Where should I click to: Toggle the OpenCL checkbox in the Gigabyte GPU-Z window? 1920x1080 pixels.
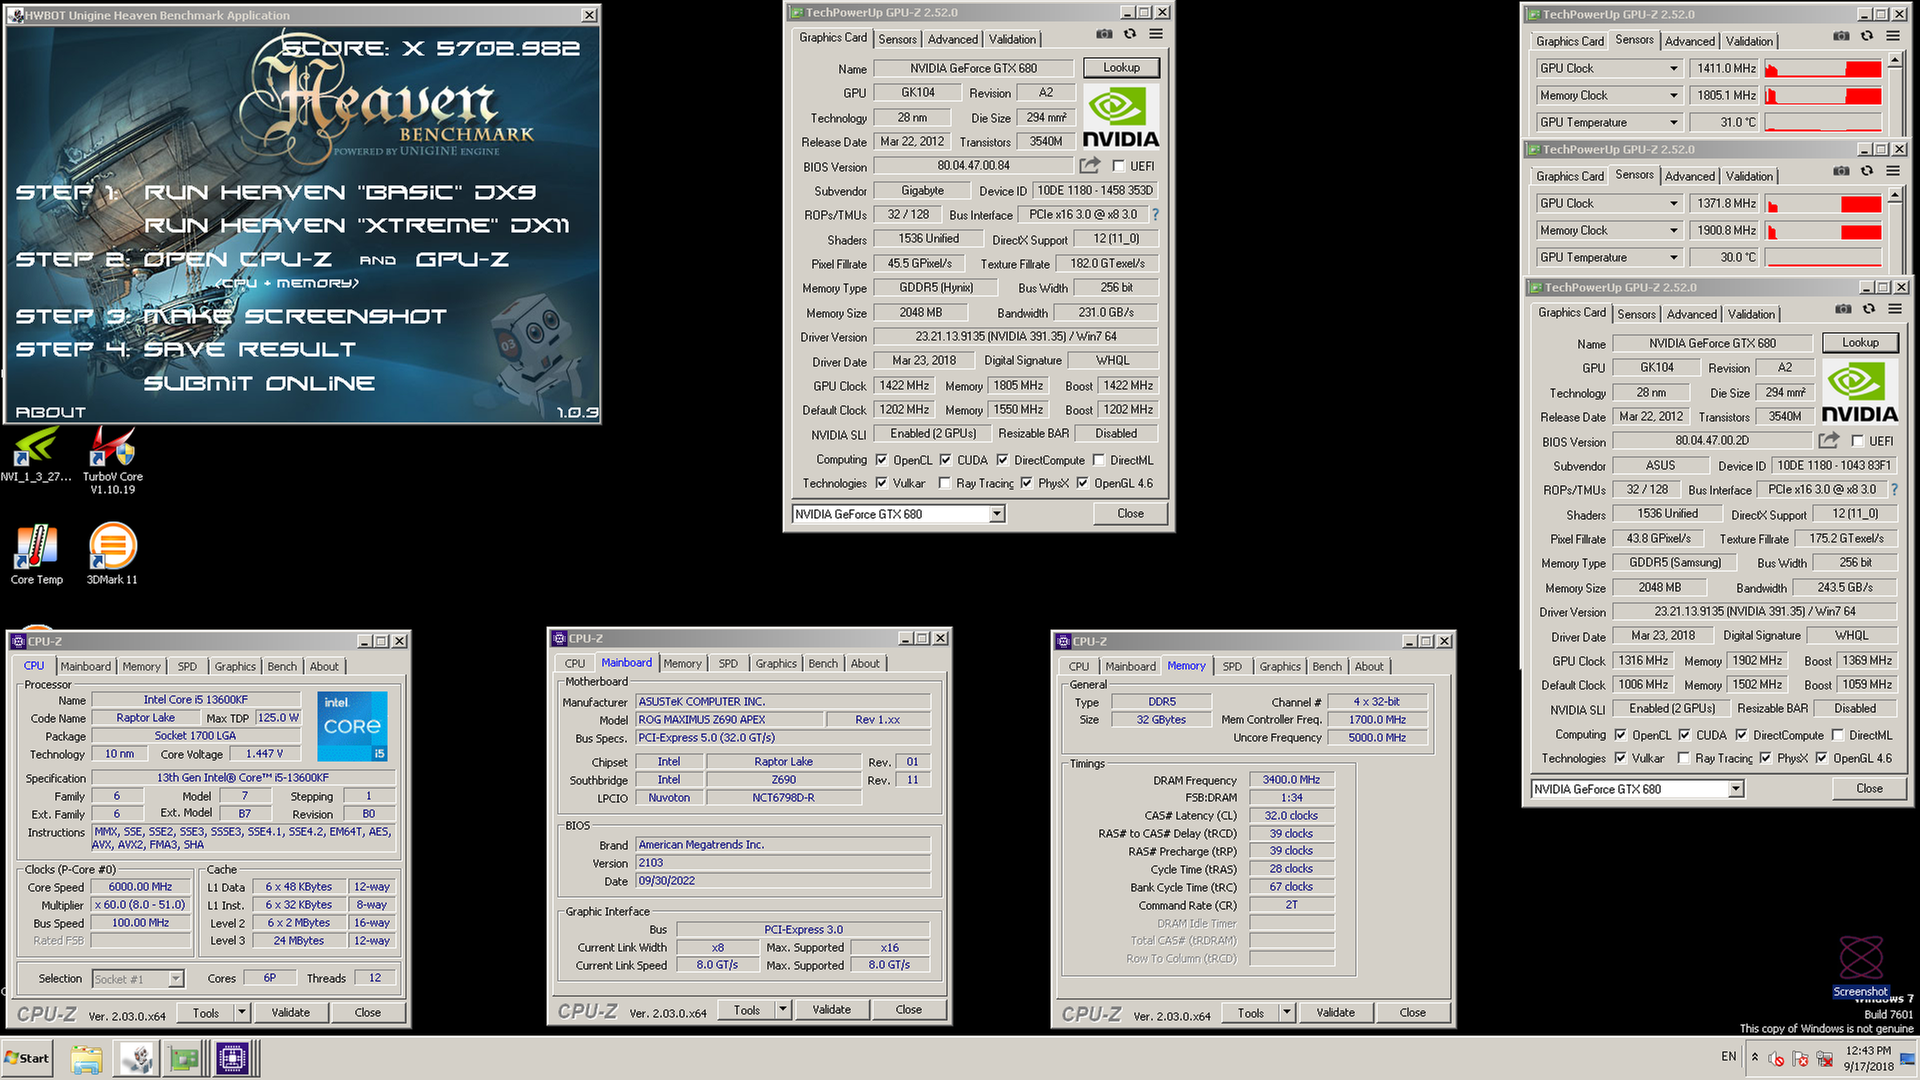point(881,460)
